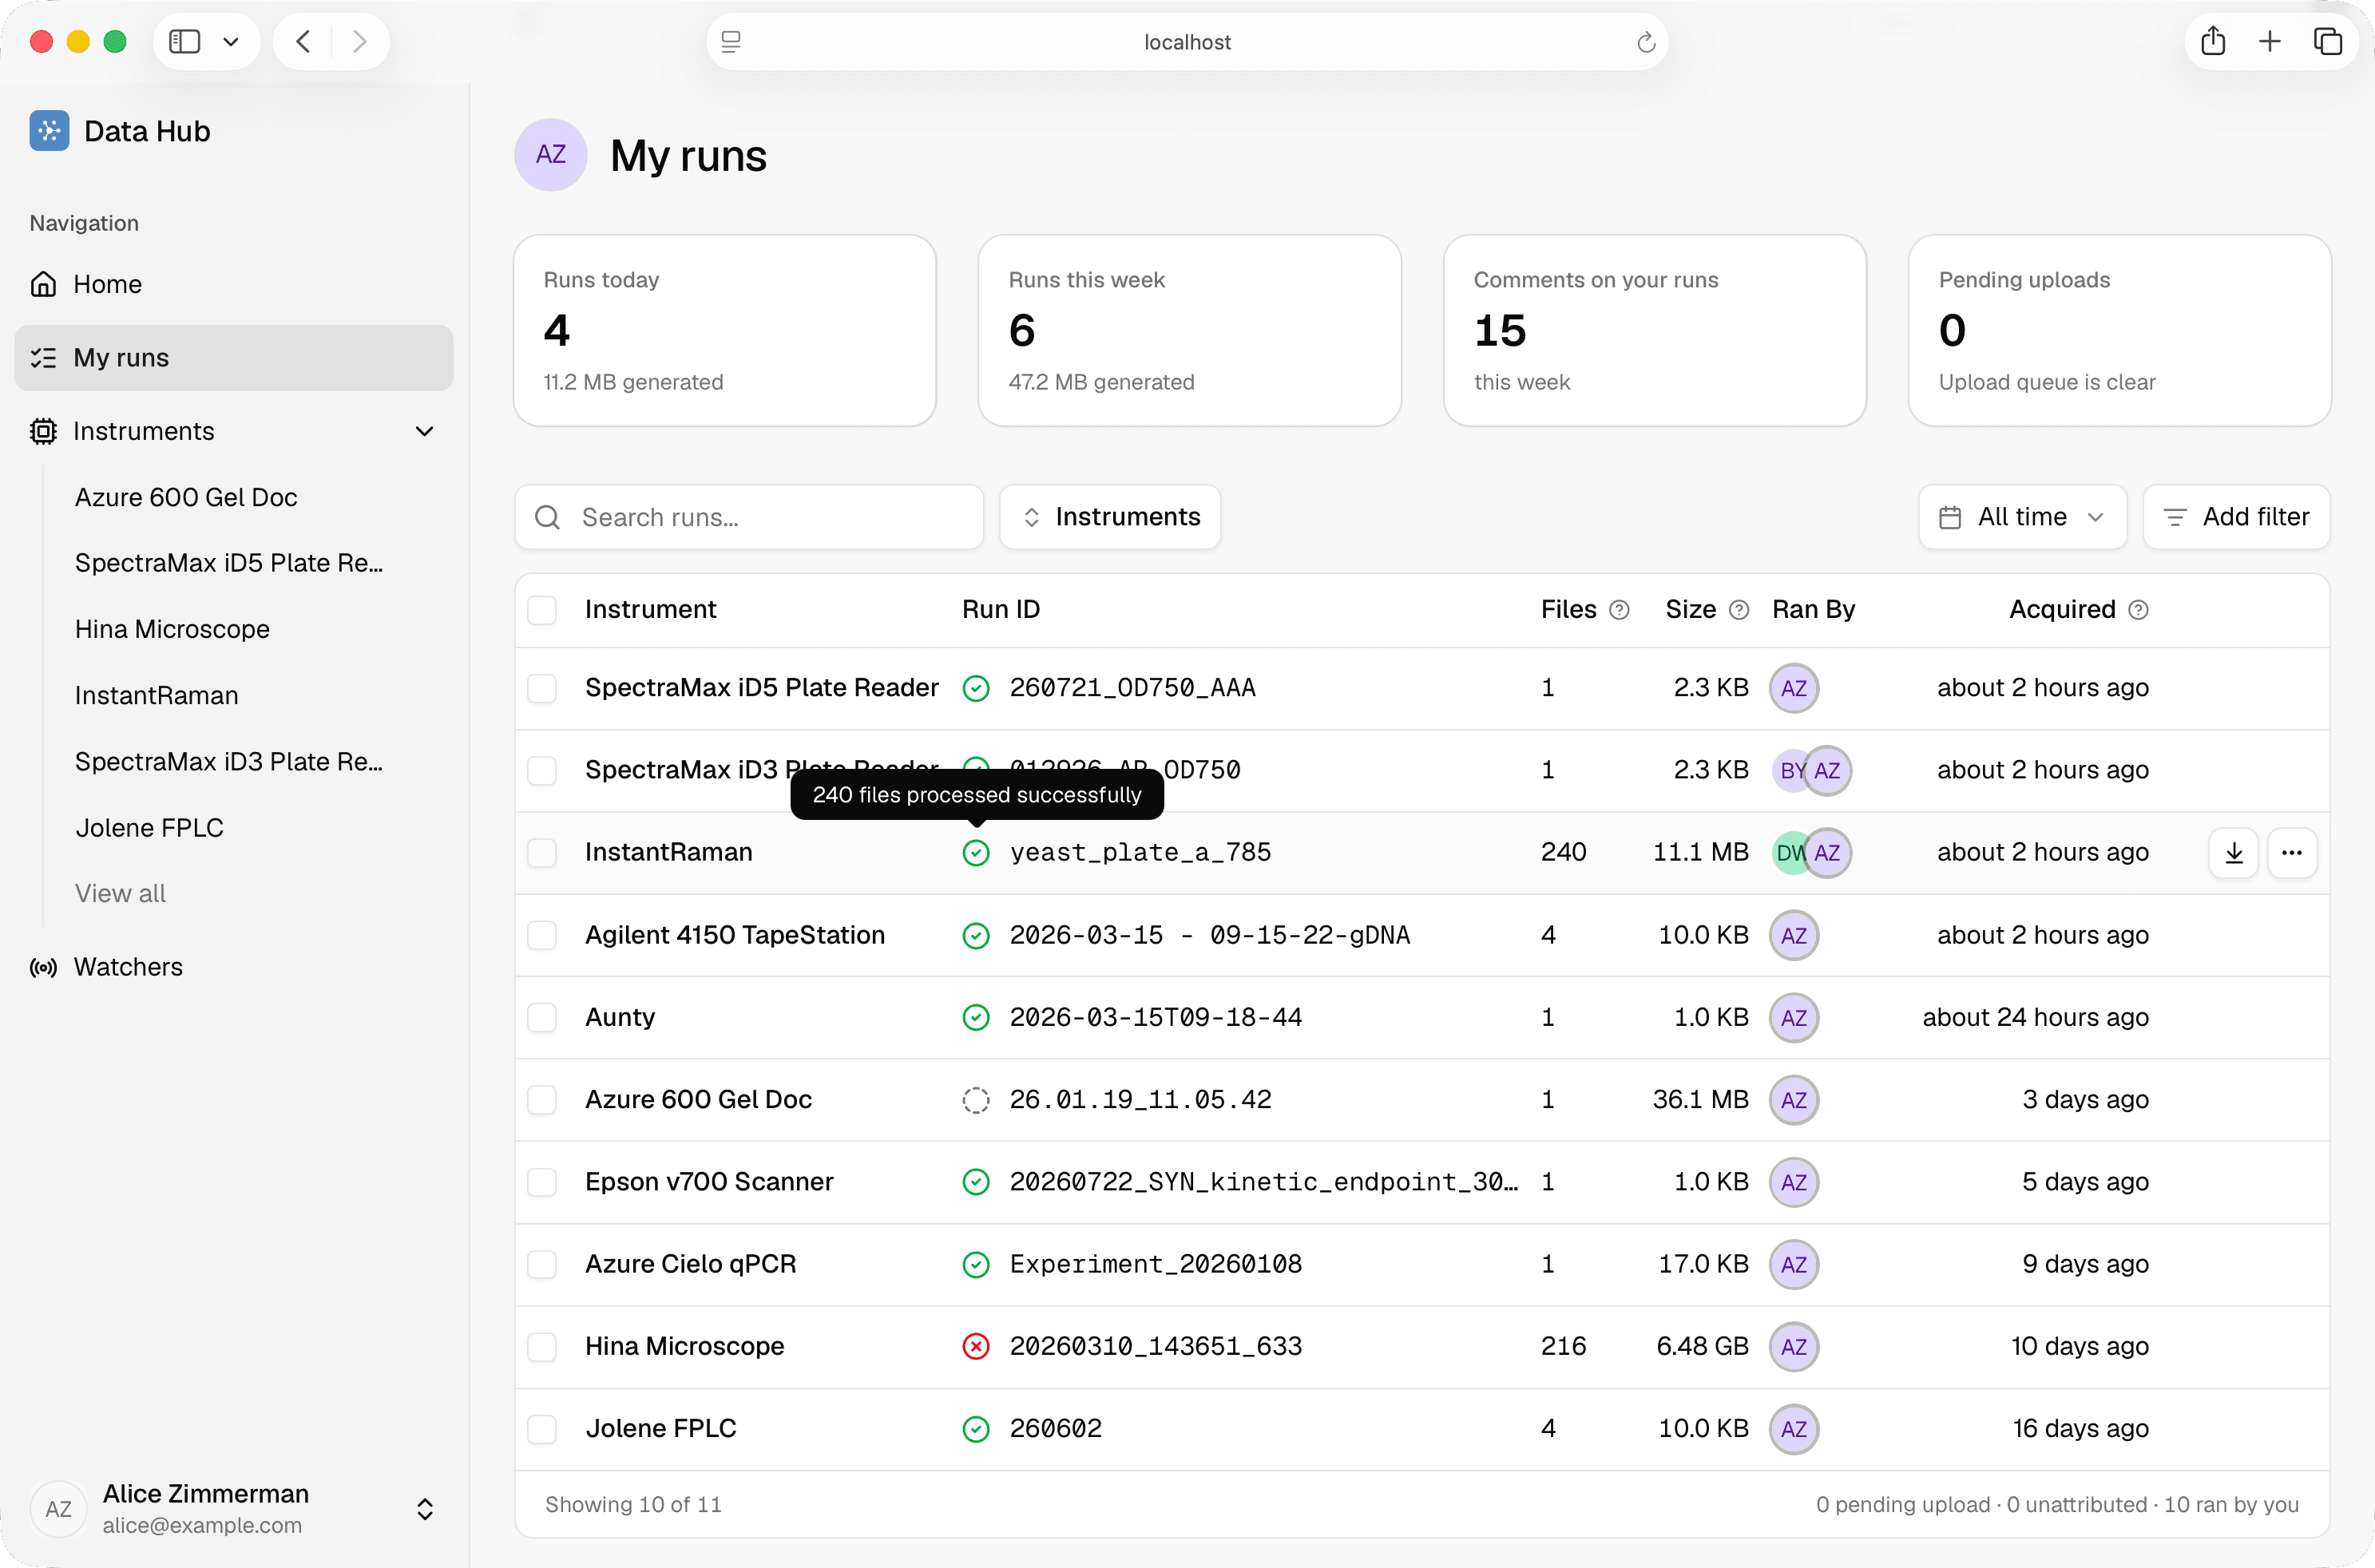Click the Acquired column help icon

coord(2138,610)
